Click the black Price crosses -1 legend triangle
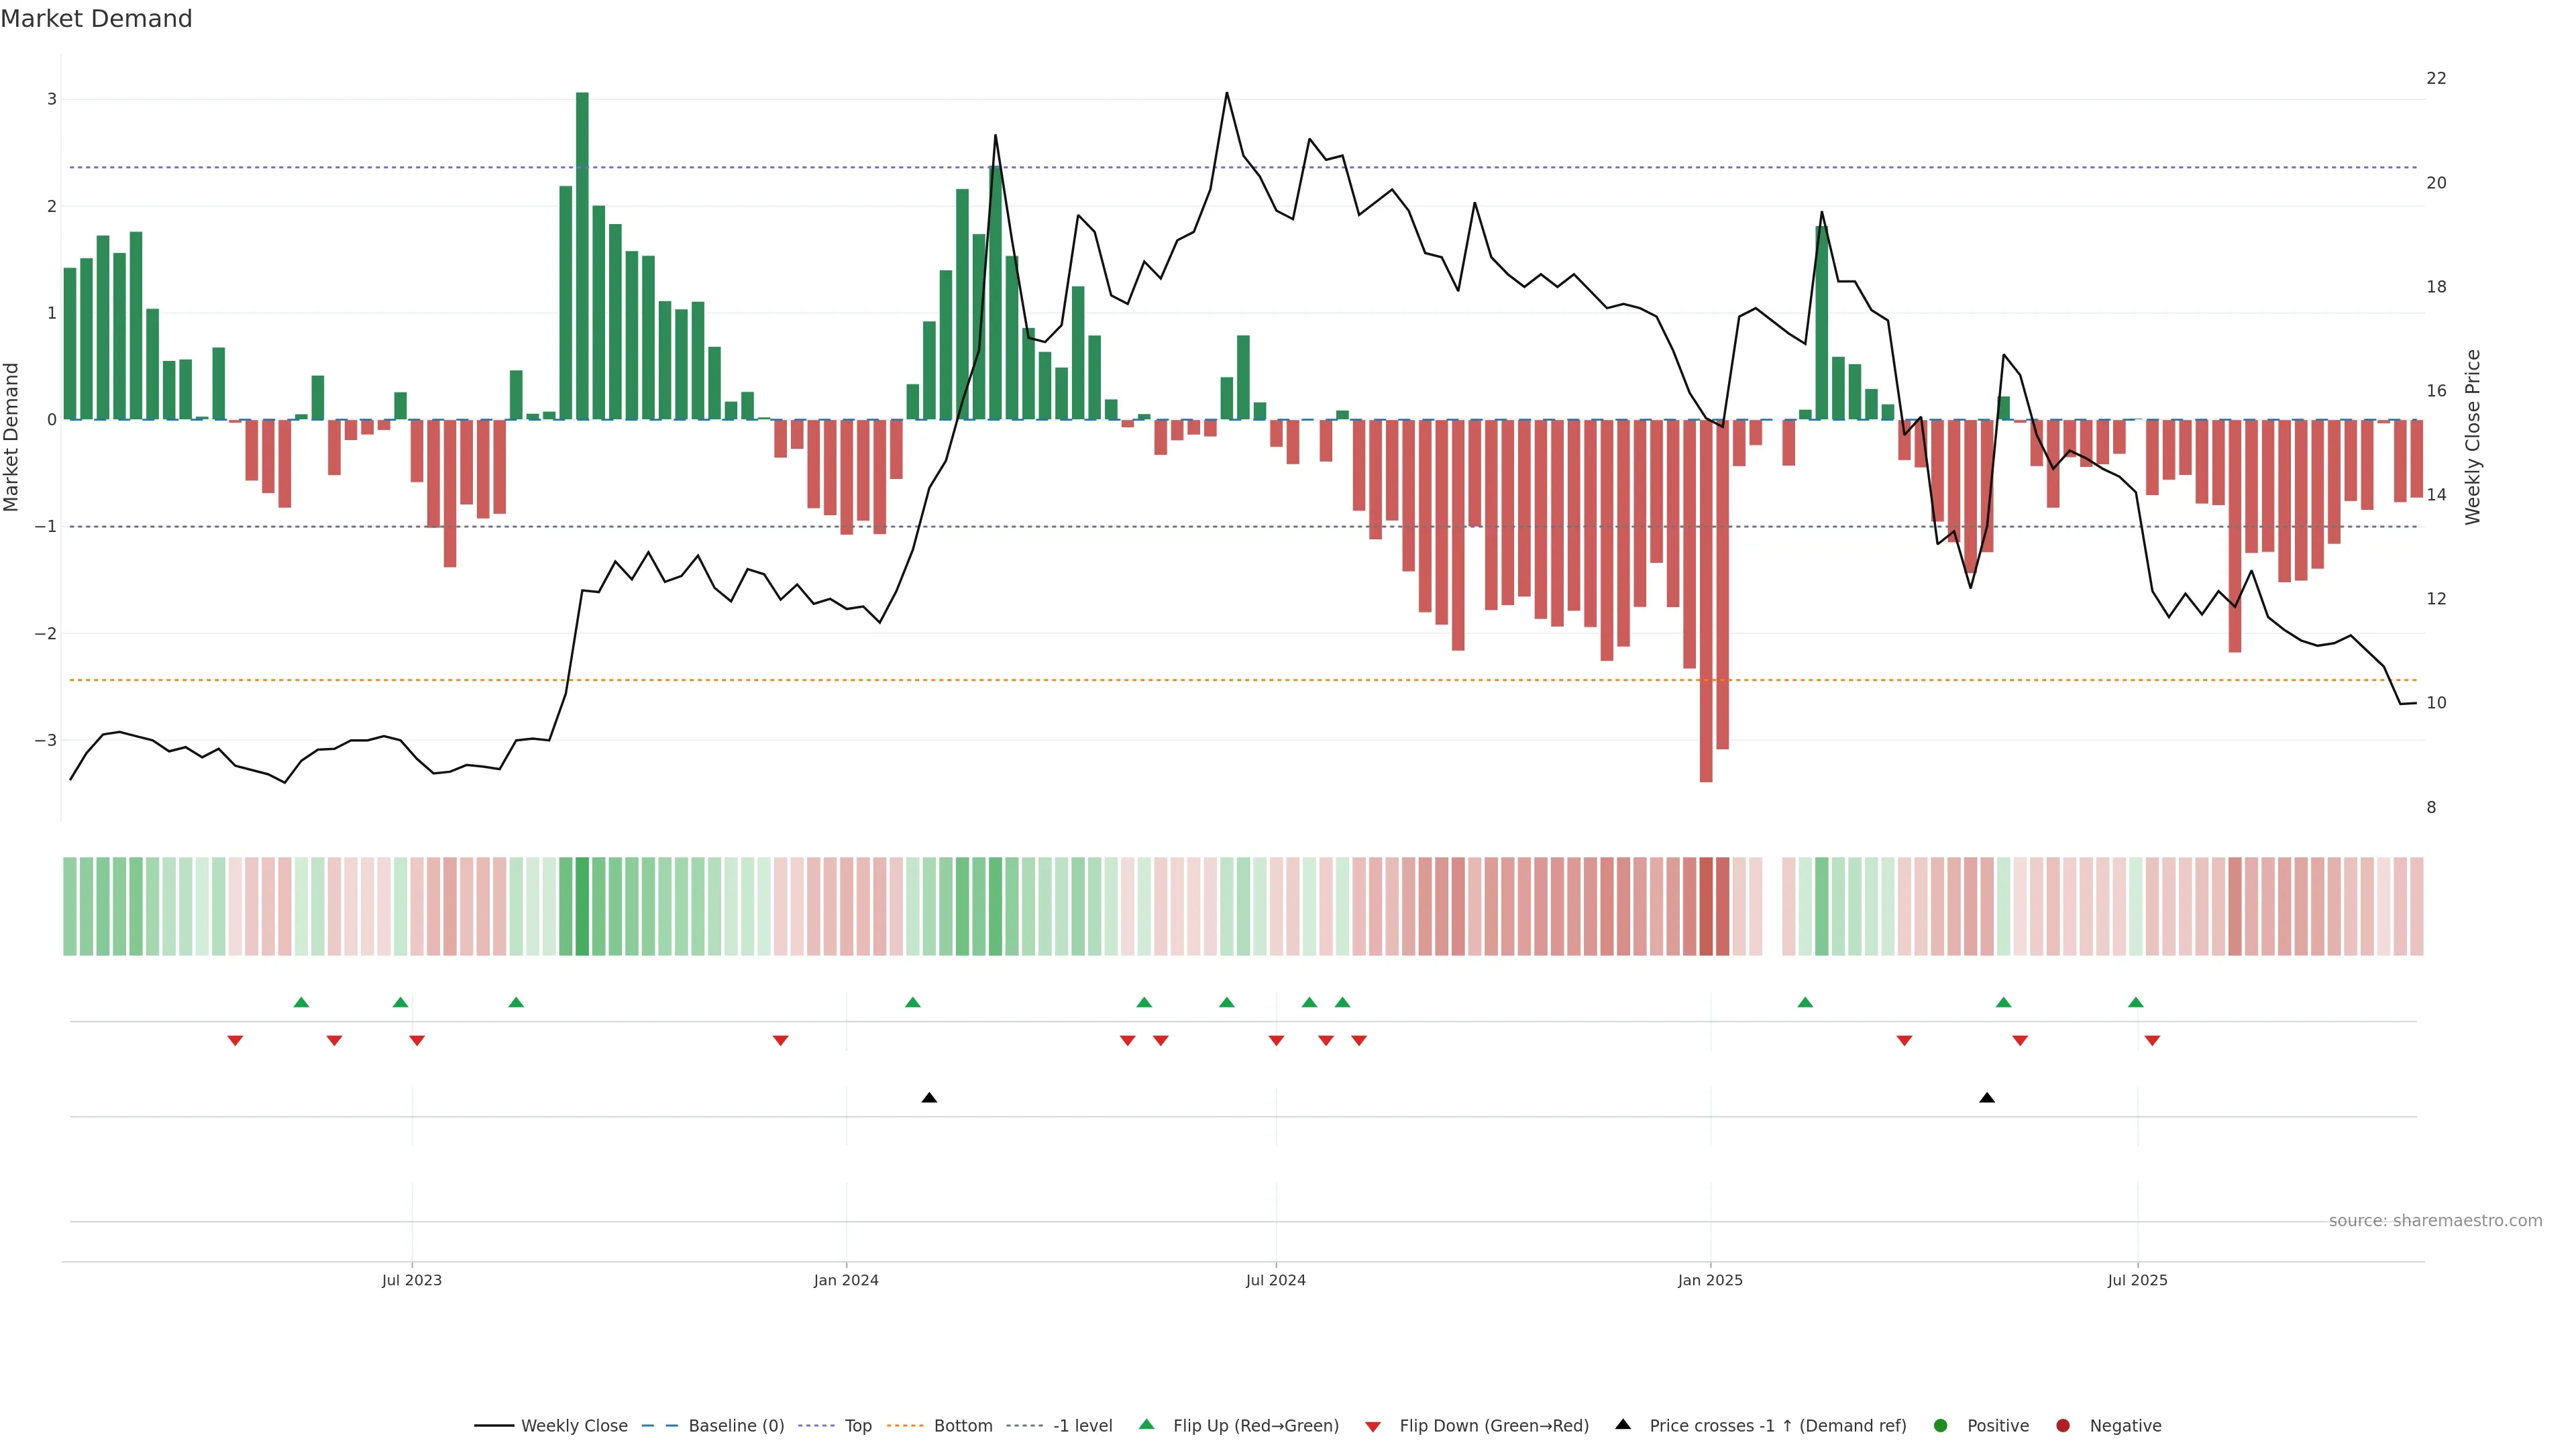2576x1449 pixels. click(1623, 1425)
